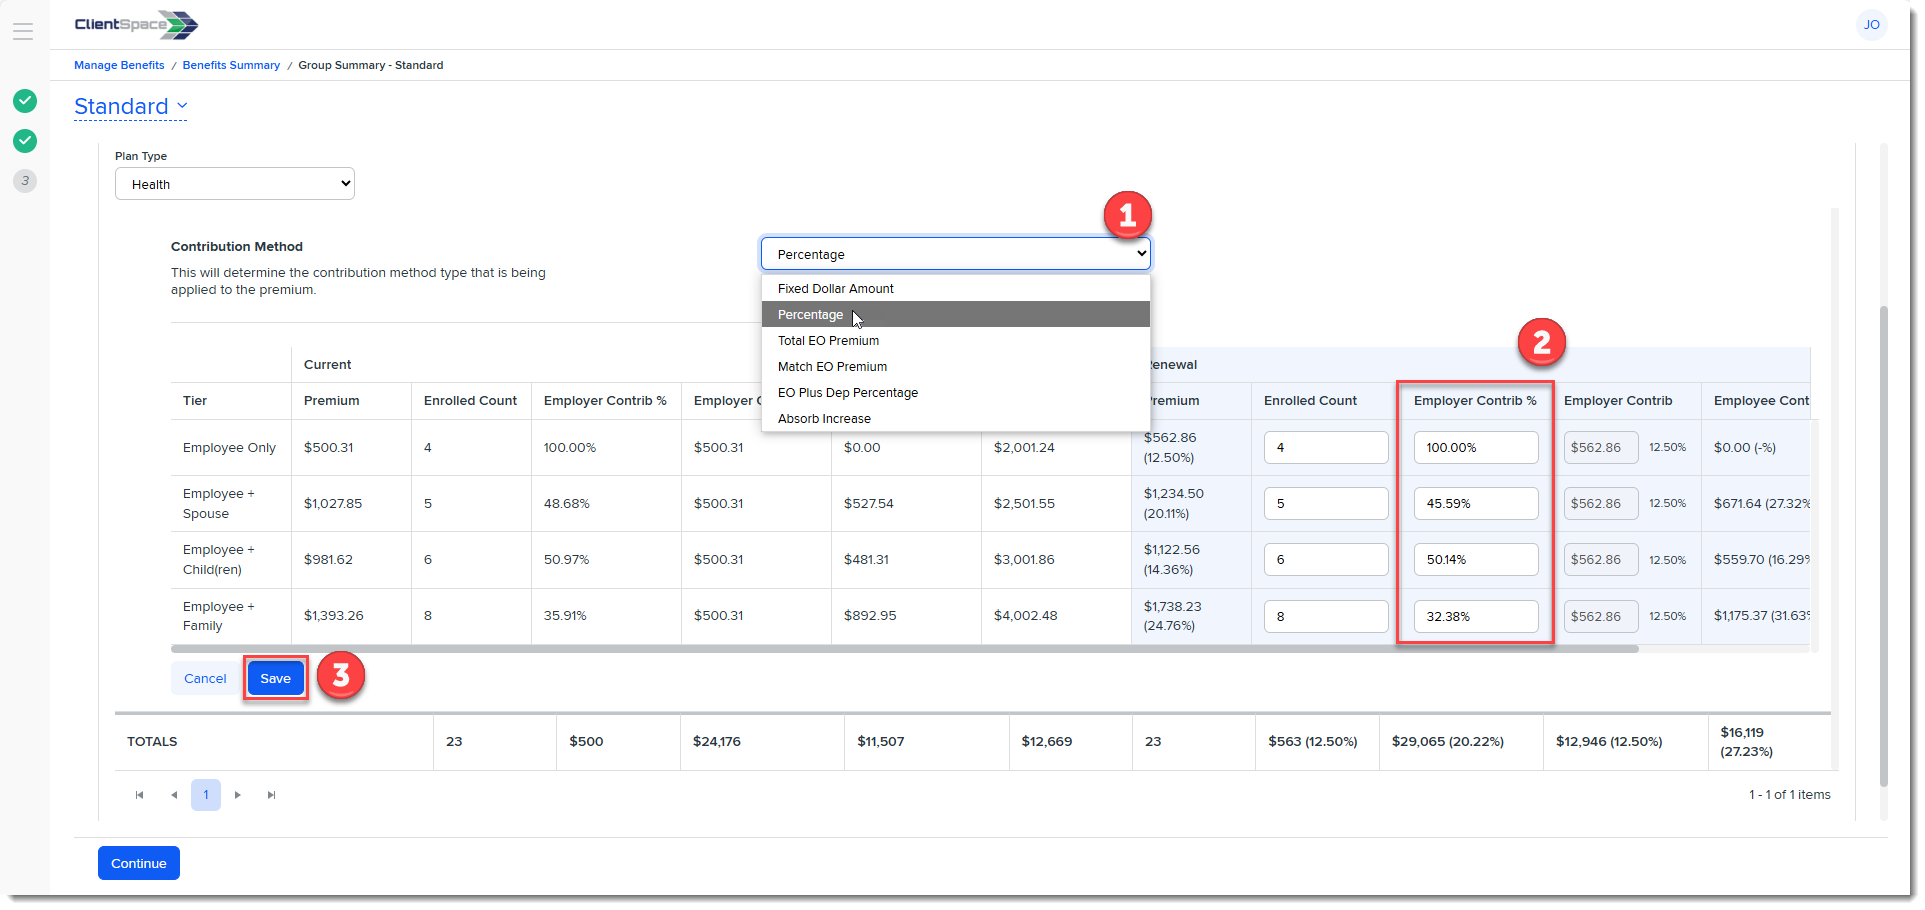Click the second completed step checkmark

coord(25,141)
